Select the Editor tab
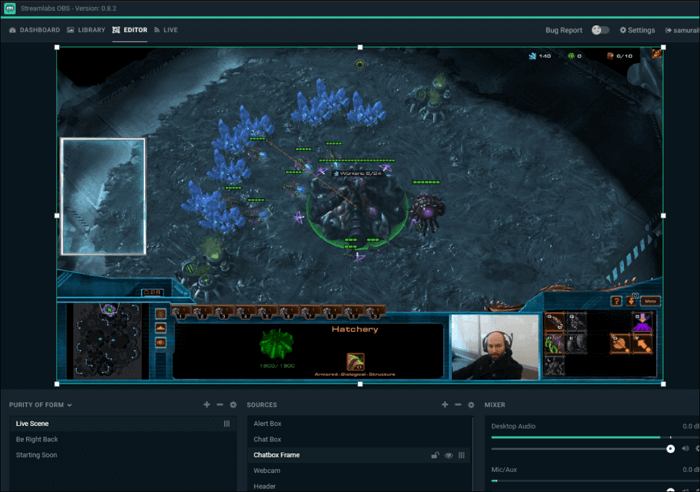 [x=130, y=30]
